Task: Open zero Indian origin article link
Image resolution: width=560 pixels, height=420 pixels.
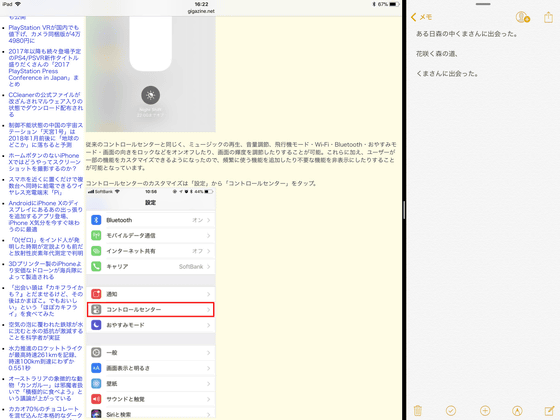Action: (x=45, y=246)
